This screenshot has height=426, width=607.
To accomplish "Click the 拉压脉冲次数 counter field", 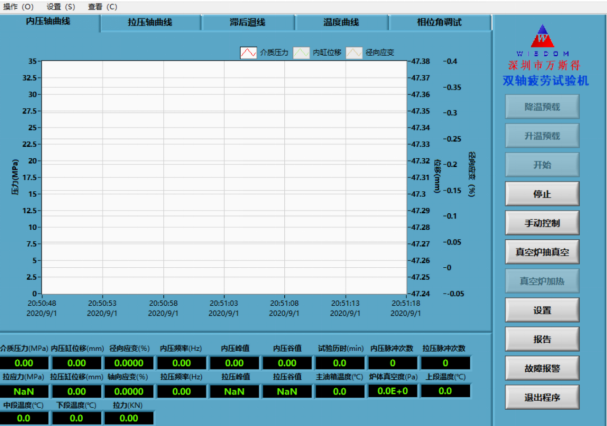I will click(445, 363).
